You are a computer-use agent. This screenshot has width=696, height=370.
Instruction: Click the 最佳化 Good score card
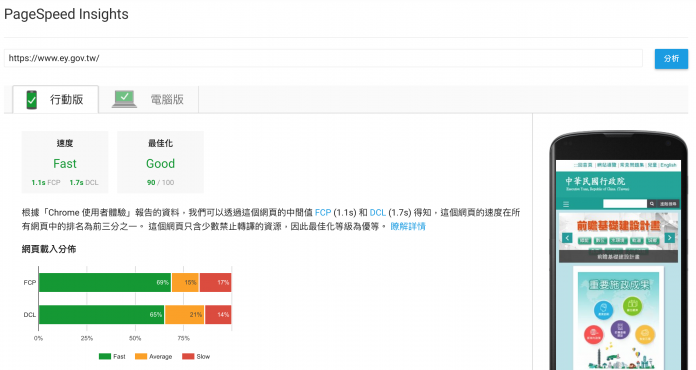tap(160, 162)
